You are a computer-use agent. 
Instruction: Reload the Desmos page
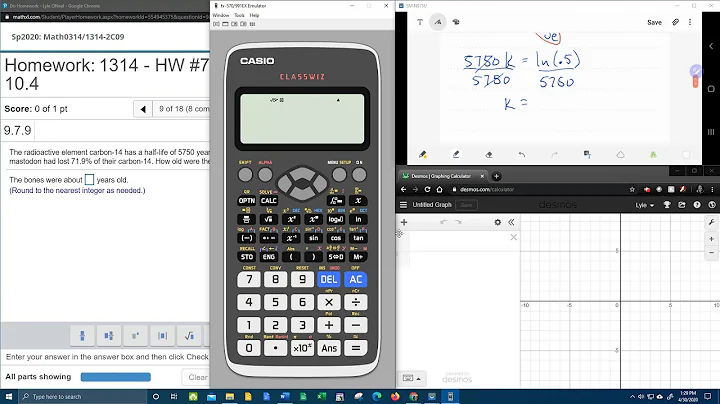[x=427, y=189]
